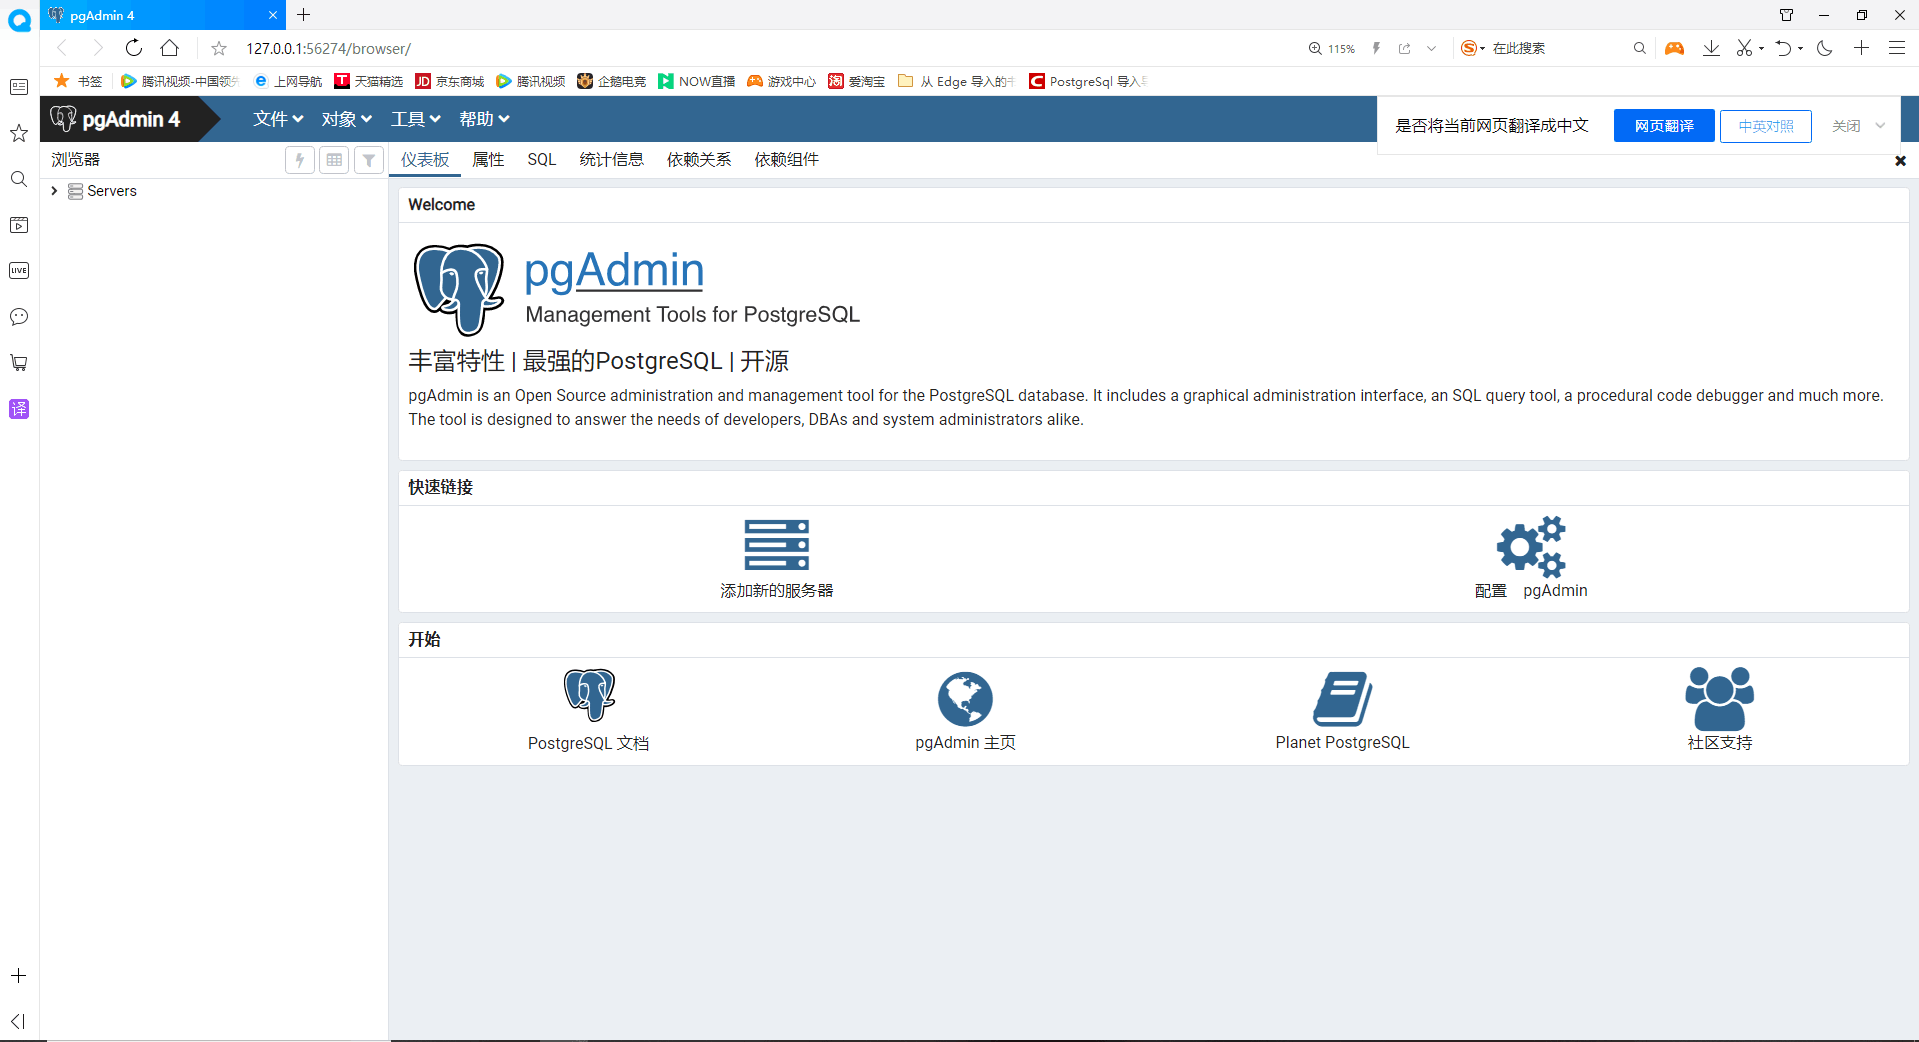Open the 京东商城 bookmark
The height and width of the screenshot is (1042, 1919).
point(450,81)
